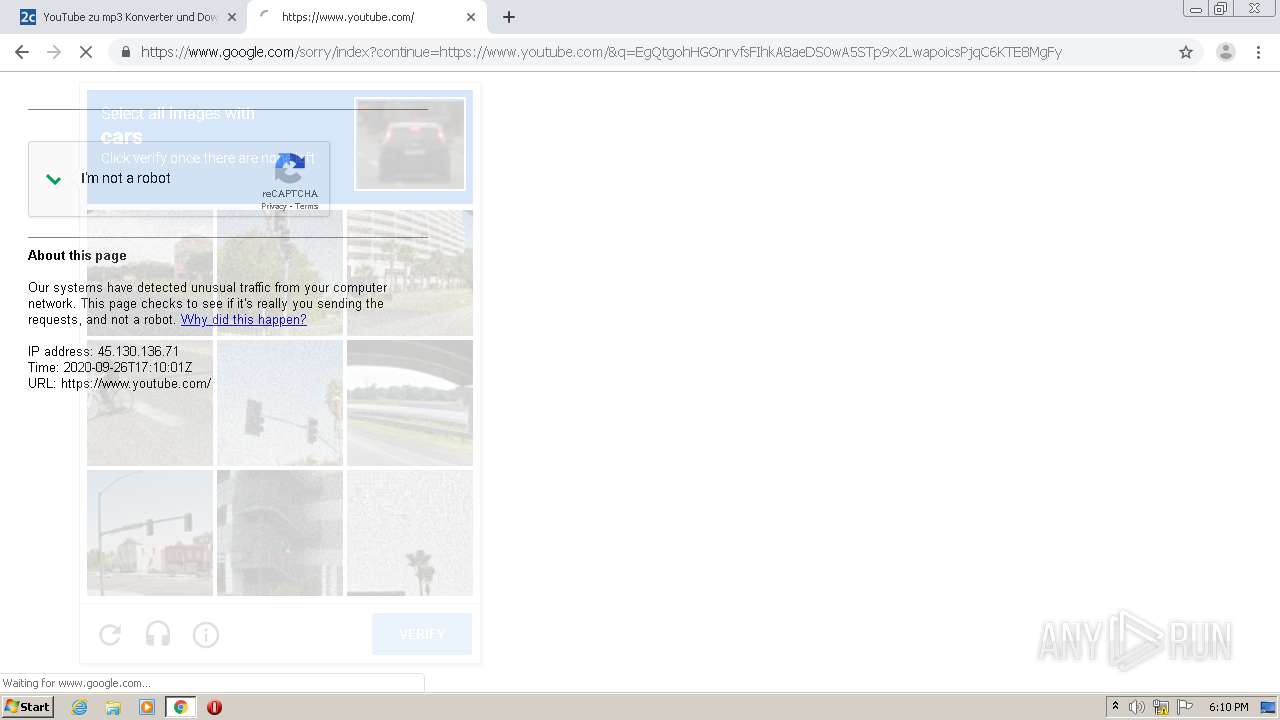Viewport: 1280px width, 720px height.
Task: Click the Time: 2020-09-26T17:10:01Z line
Action: 110,368
